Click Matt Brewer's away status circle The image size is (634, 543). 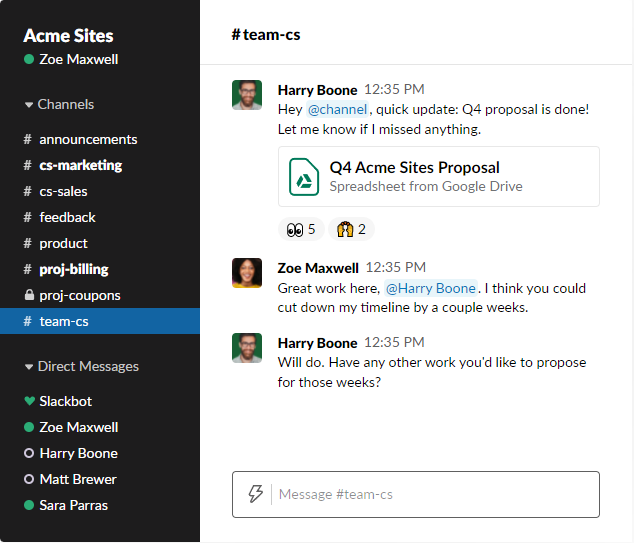coord(29,479)
